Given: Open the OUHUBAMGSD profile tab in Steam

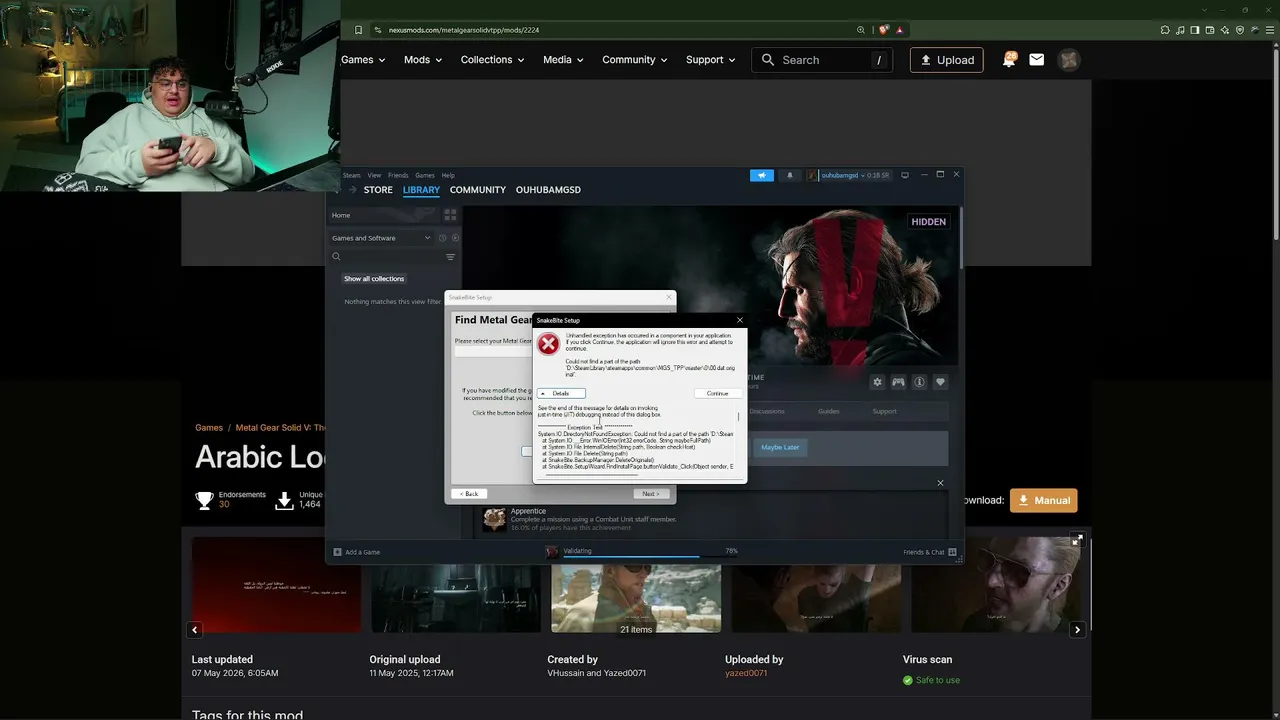Looking at the screenshot, I should (548, 190).
